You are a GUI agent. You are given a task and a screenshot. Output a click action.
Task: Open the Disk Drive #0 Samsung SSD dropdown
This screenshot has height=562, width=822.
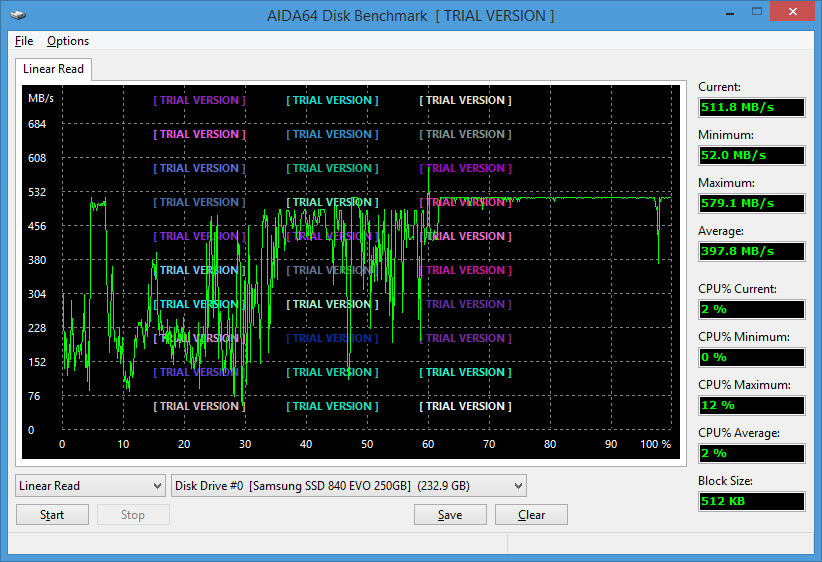tap(349, 485)
